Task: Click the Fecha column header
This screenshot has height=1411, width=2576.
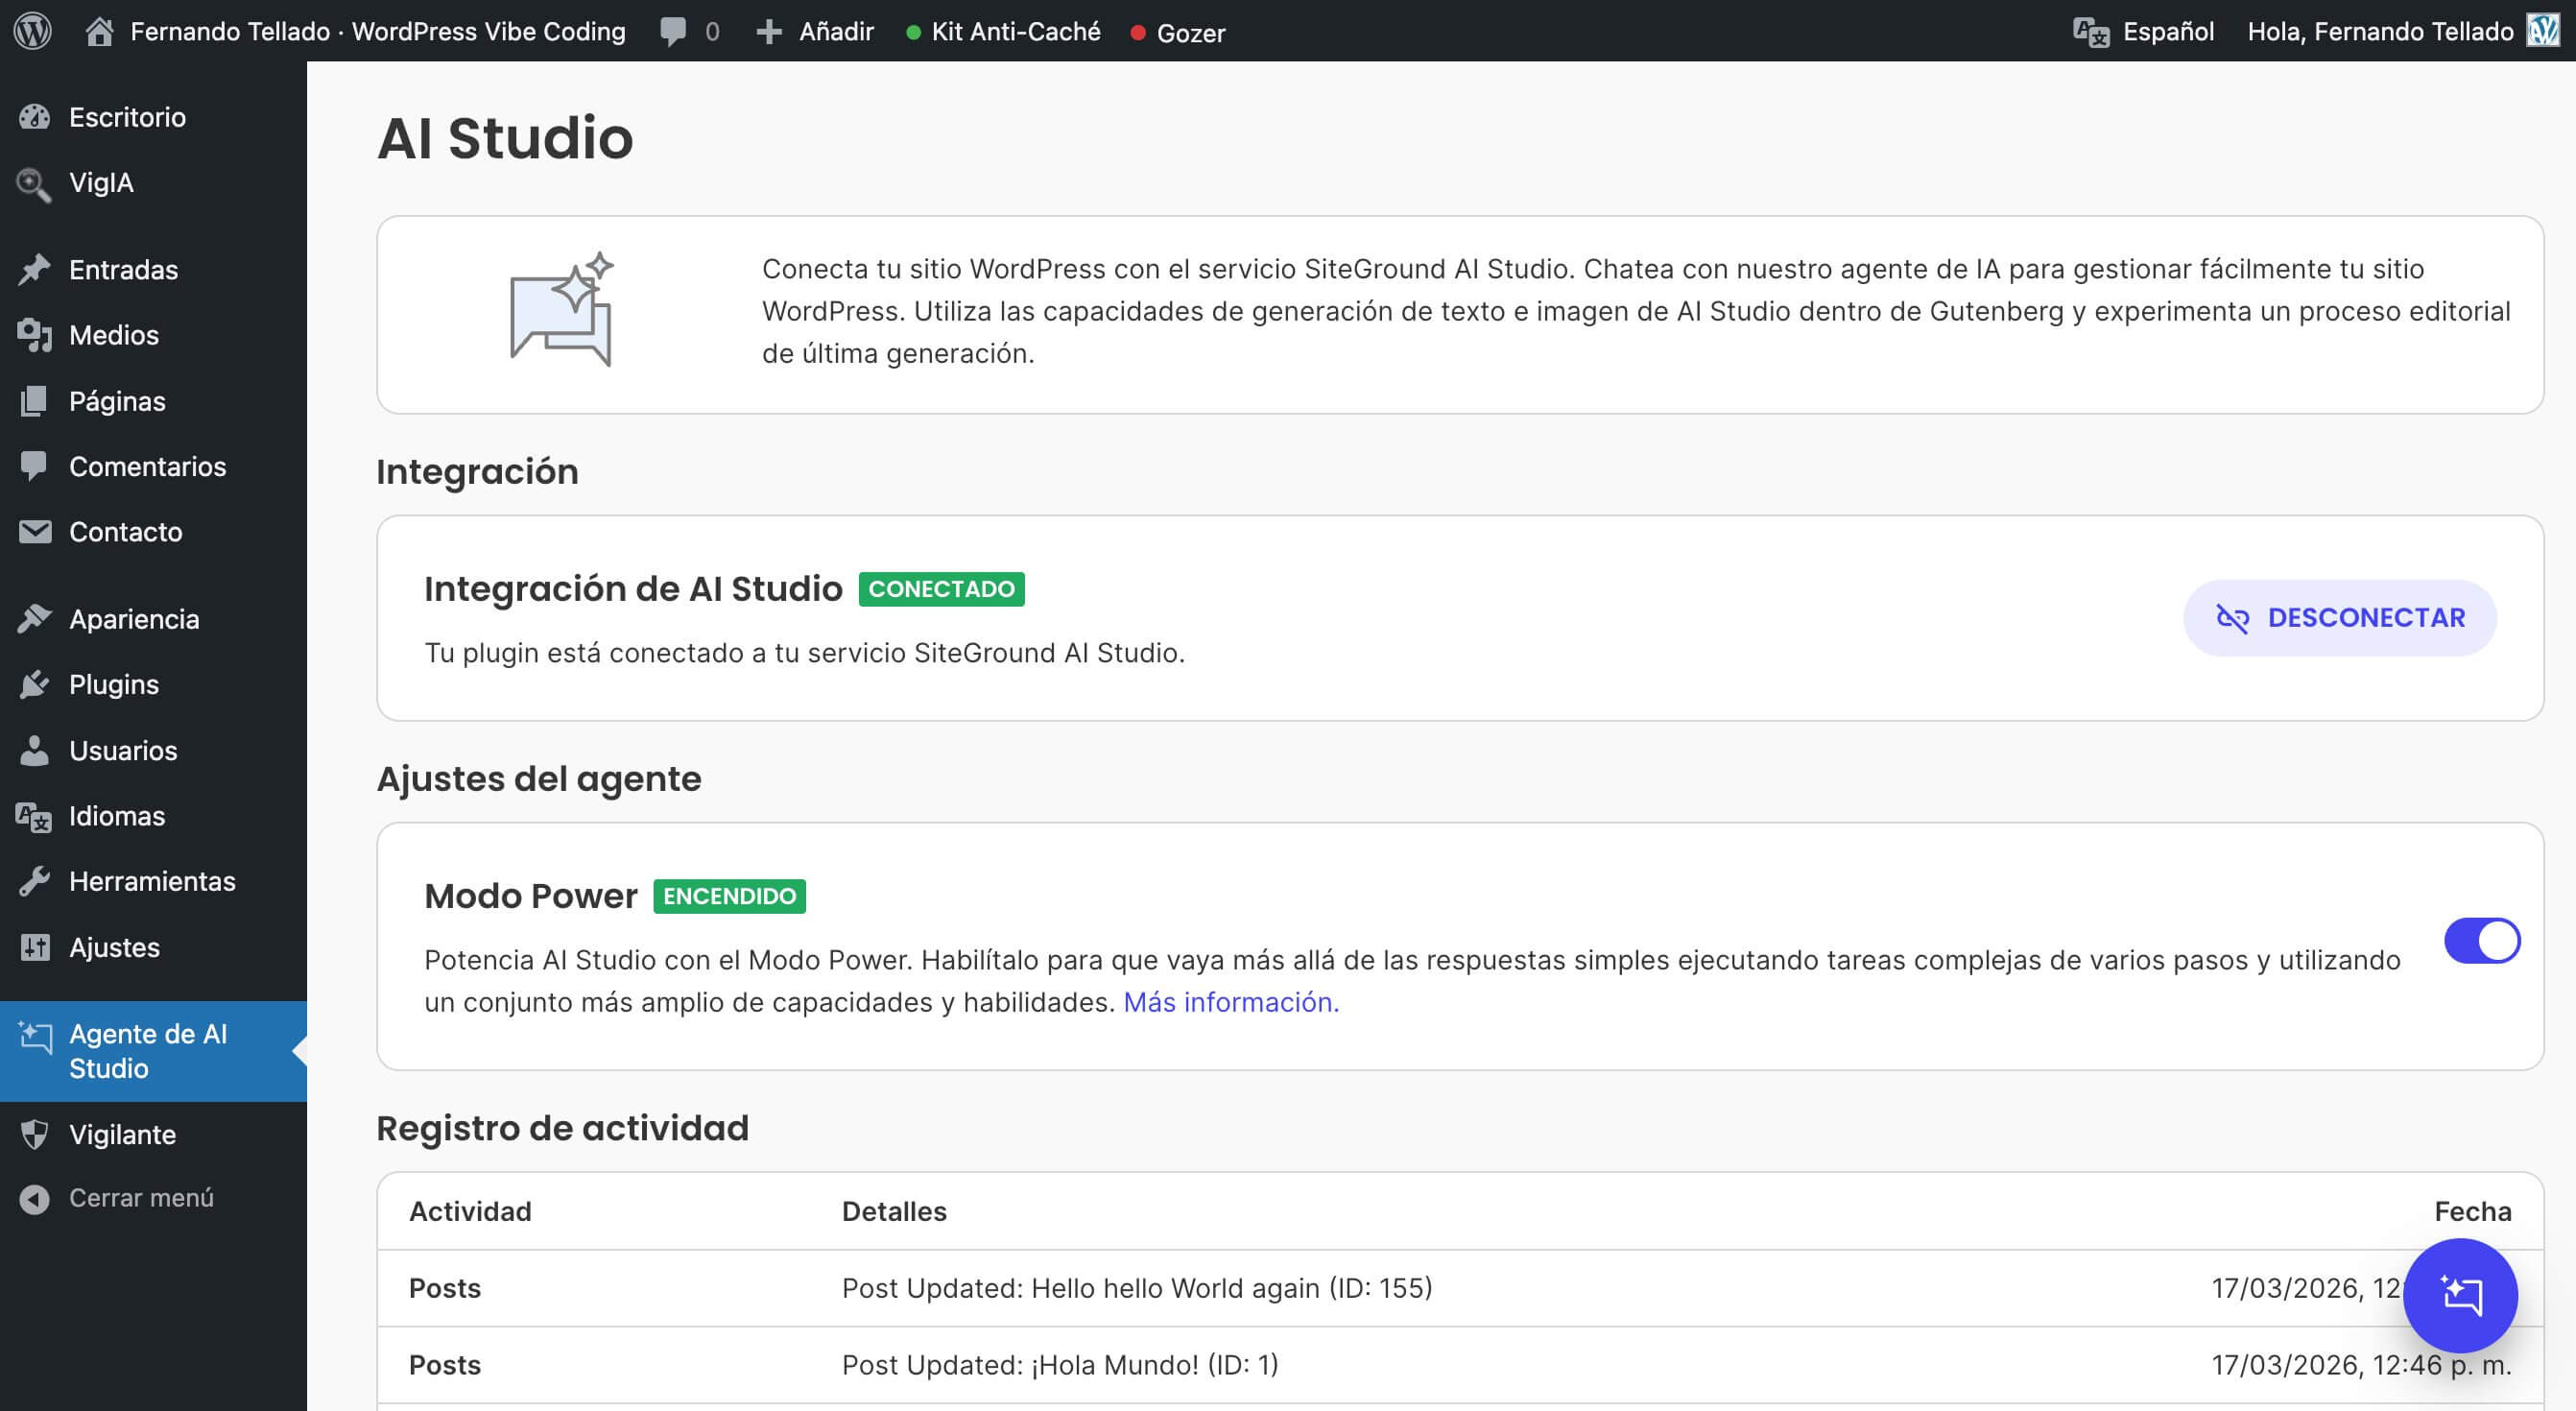Action: (2472, 1211)
